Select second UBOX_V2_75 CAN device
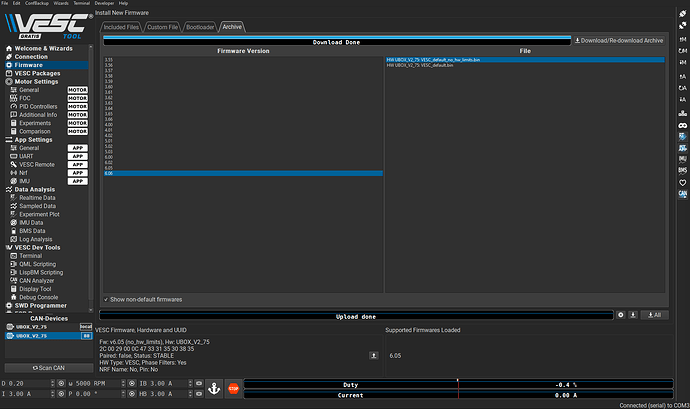 35,336
